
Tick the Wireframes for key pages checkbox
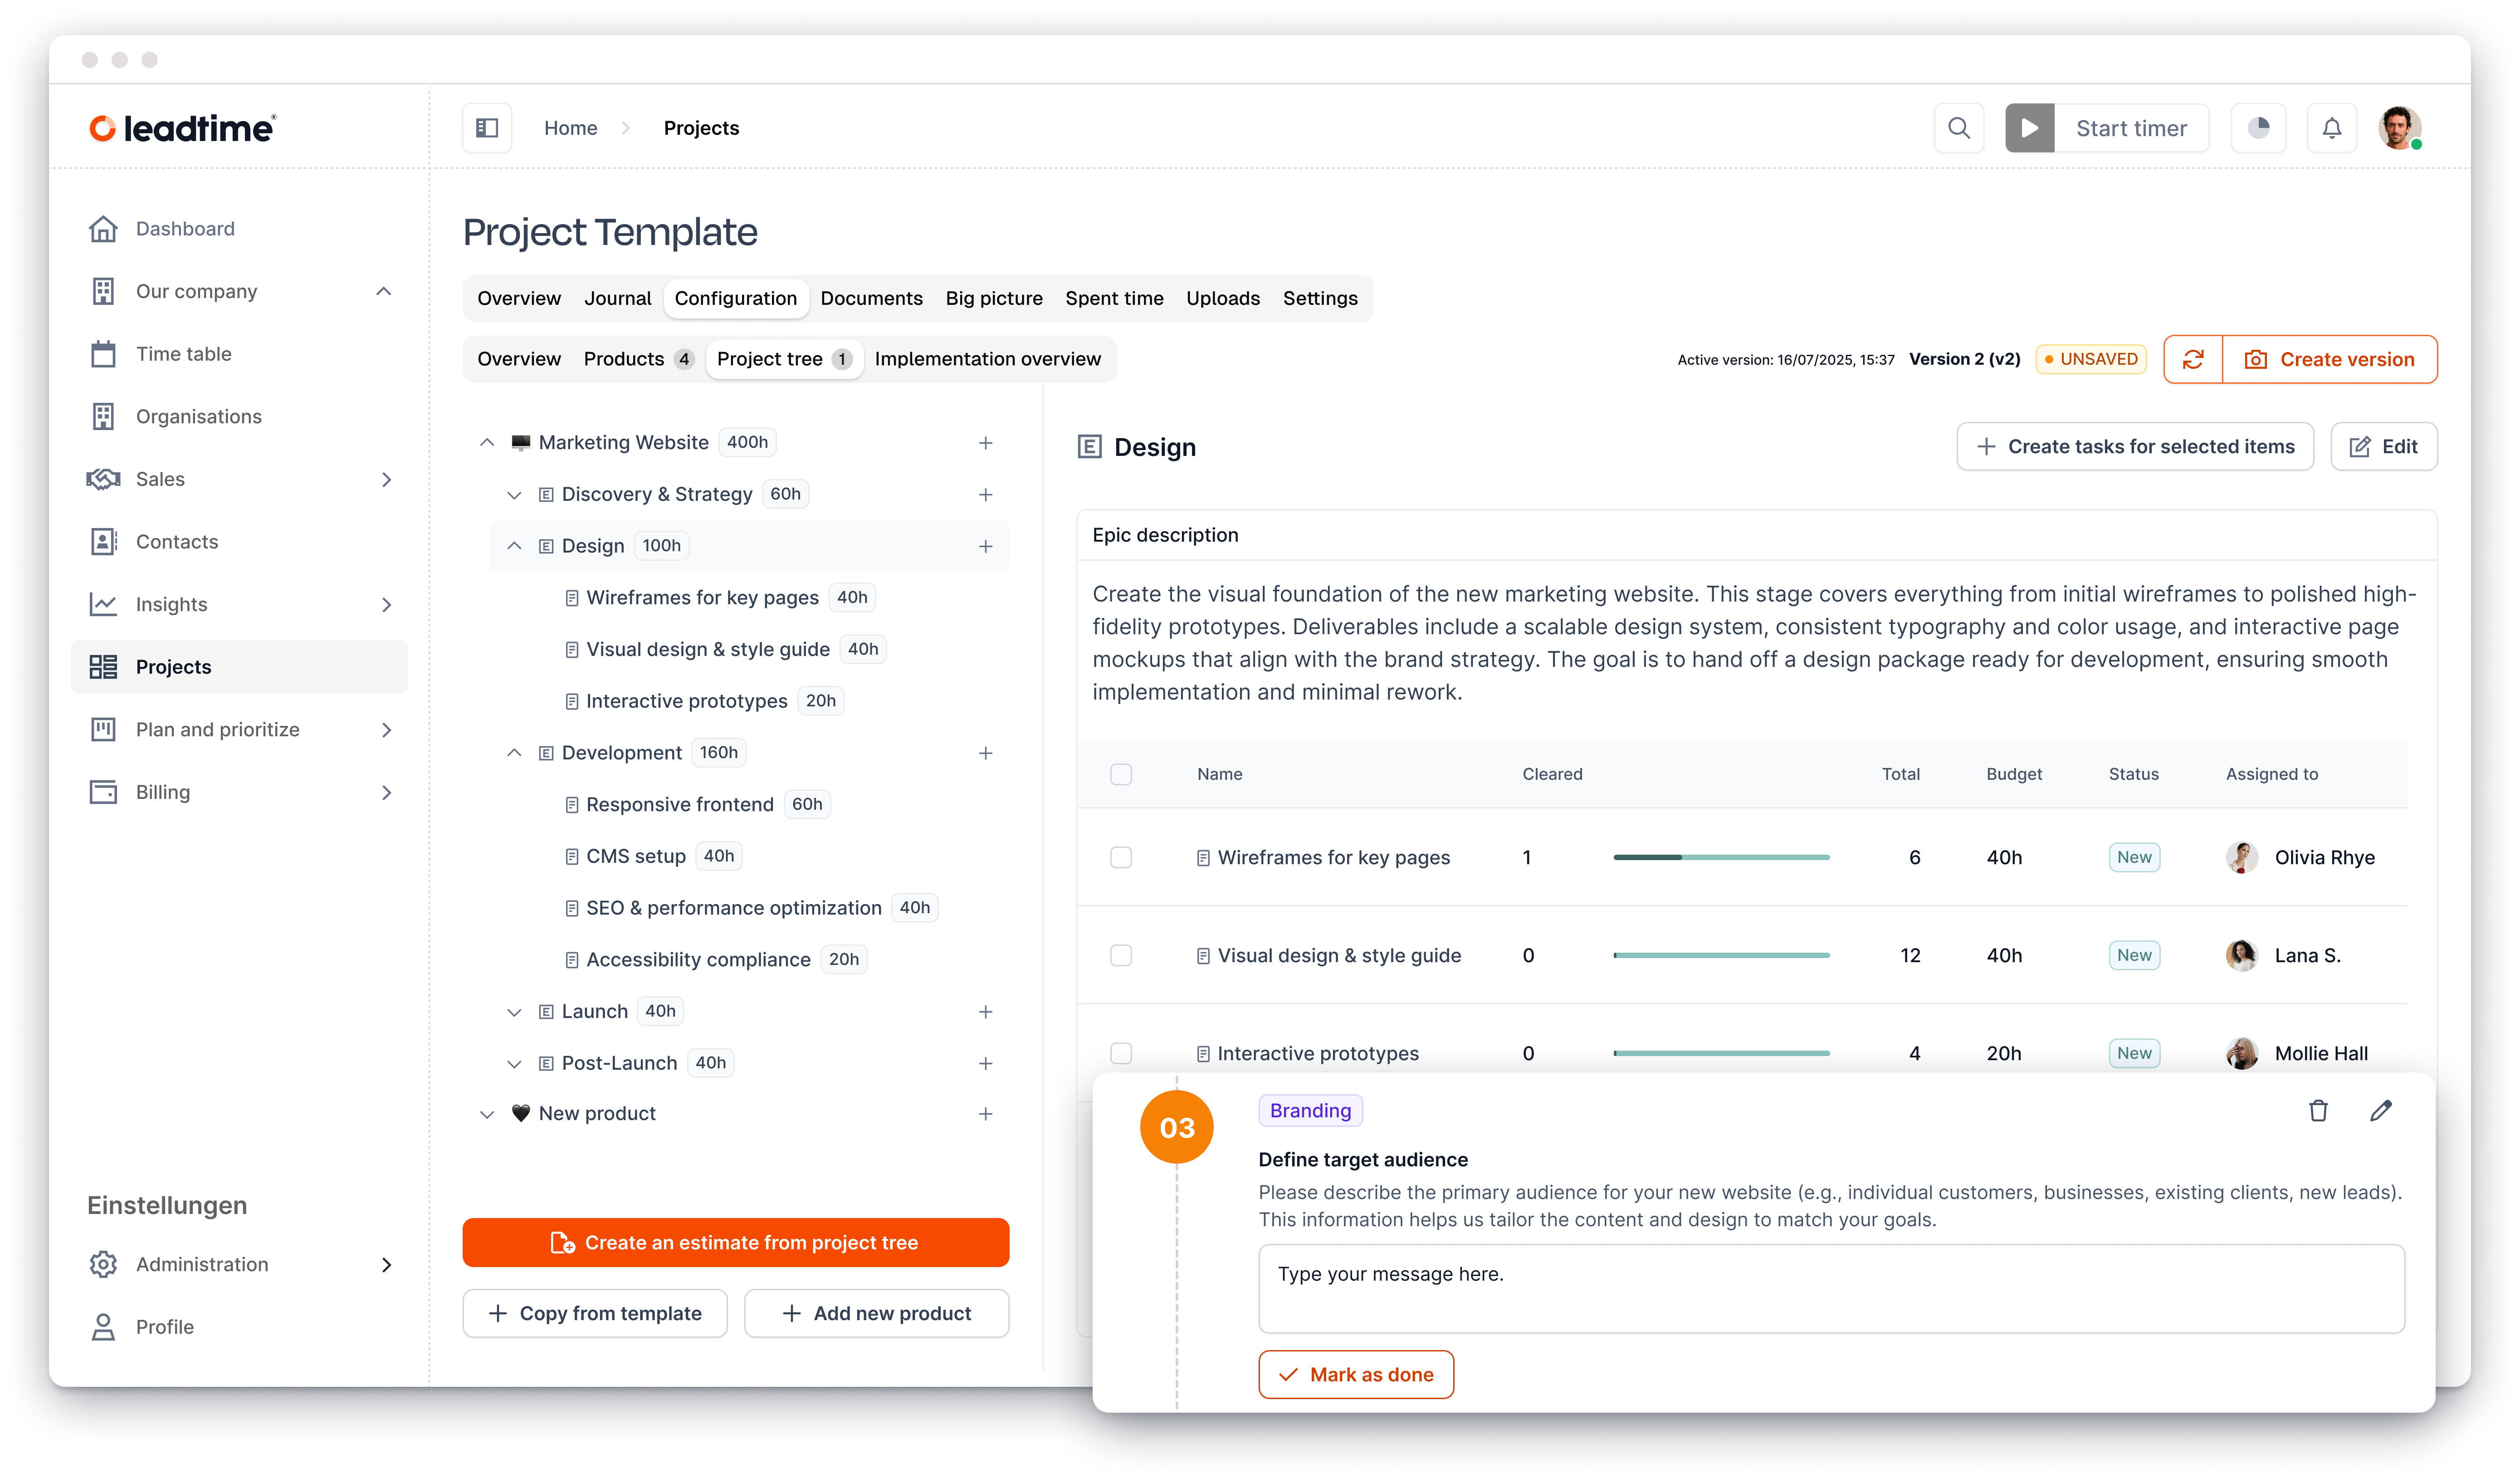(x=1121, y=857)
